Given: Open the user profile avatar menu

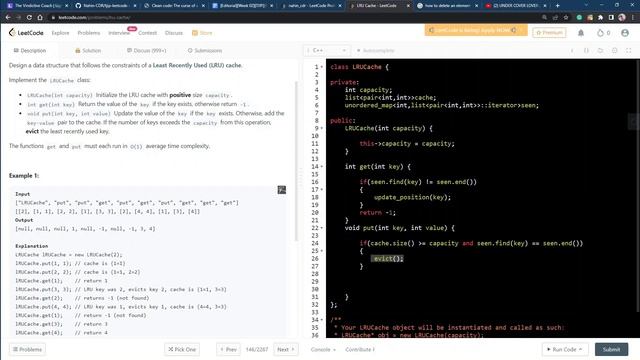Looking at the screenshot, I should coord(625,33).
